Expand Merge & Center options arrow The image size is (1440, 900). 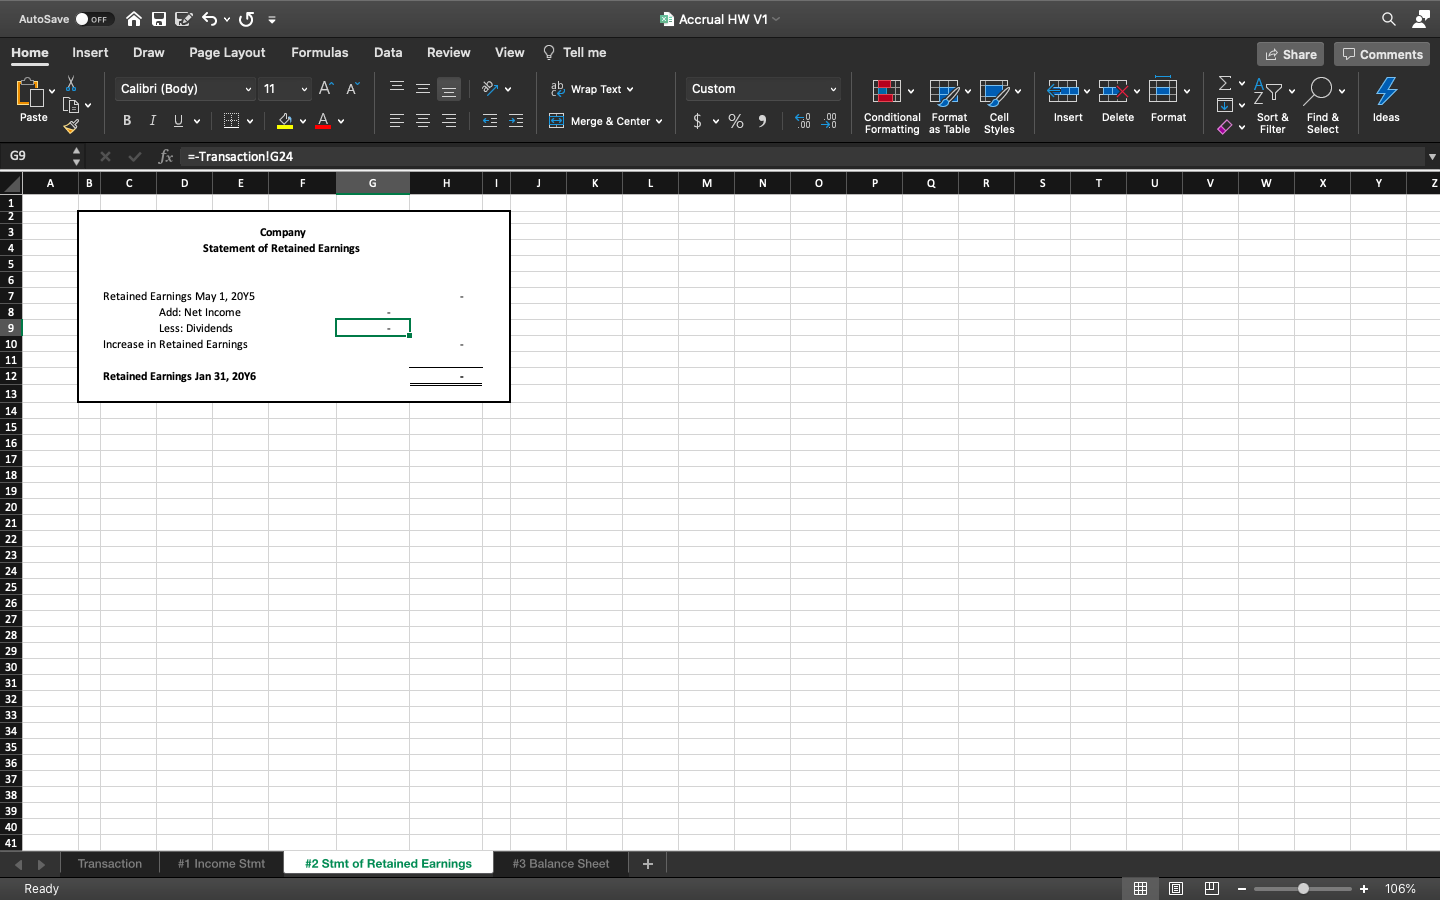(x=659, y=121)
